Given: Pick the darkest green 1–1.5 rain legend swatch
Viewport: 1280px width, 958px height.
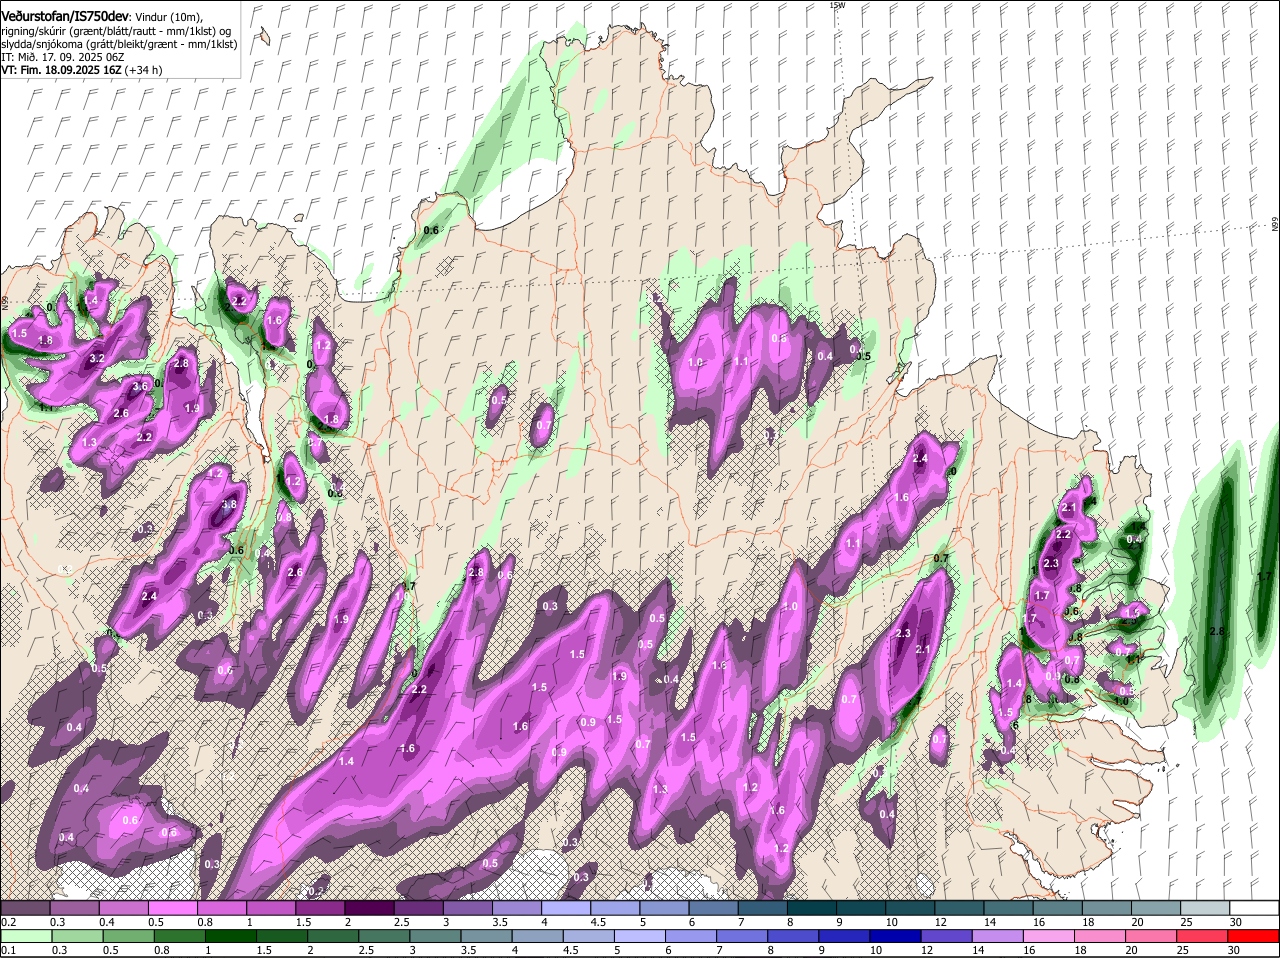Looking at the screenshot, I should pos(230,936).
